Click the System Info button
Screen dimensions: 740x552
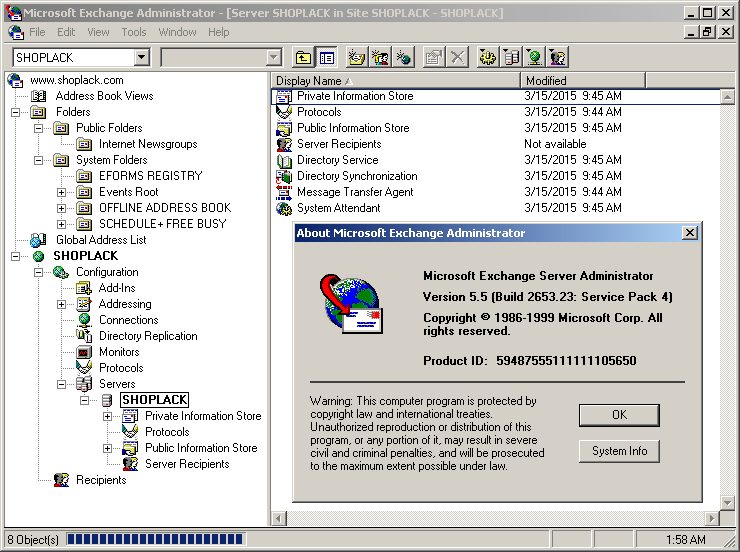(x=619, y=451)
